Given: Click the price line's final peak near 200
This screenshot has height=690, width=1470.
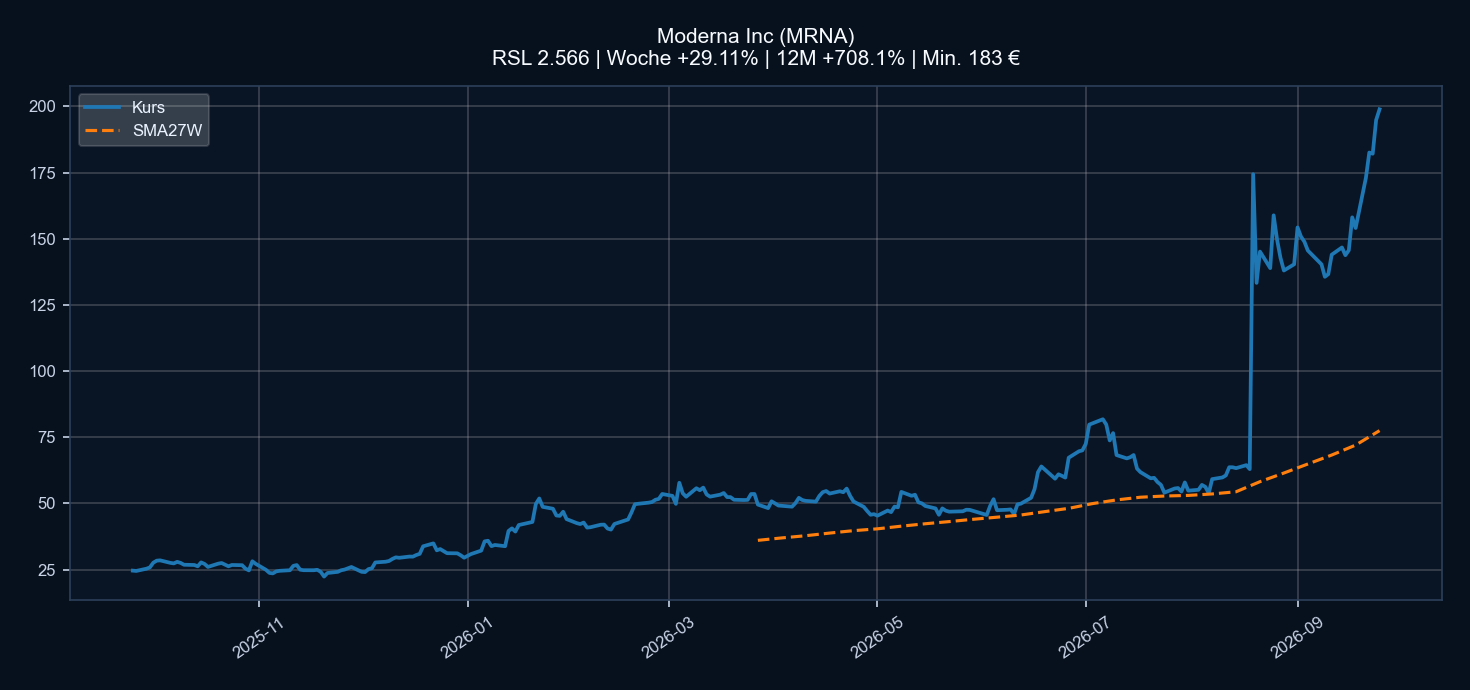Looking at the screenshot, I should [1380, 109].
